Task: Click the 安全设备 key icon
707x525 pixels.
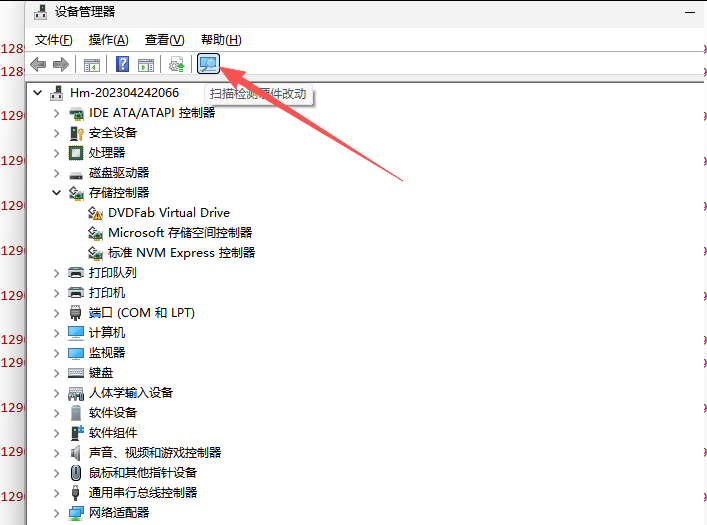Action: click(76, 134)
